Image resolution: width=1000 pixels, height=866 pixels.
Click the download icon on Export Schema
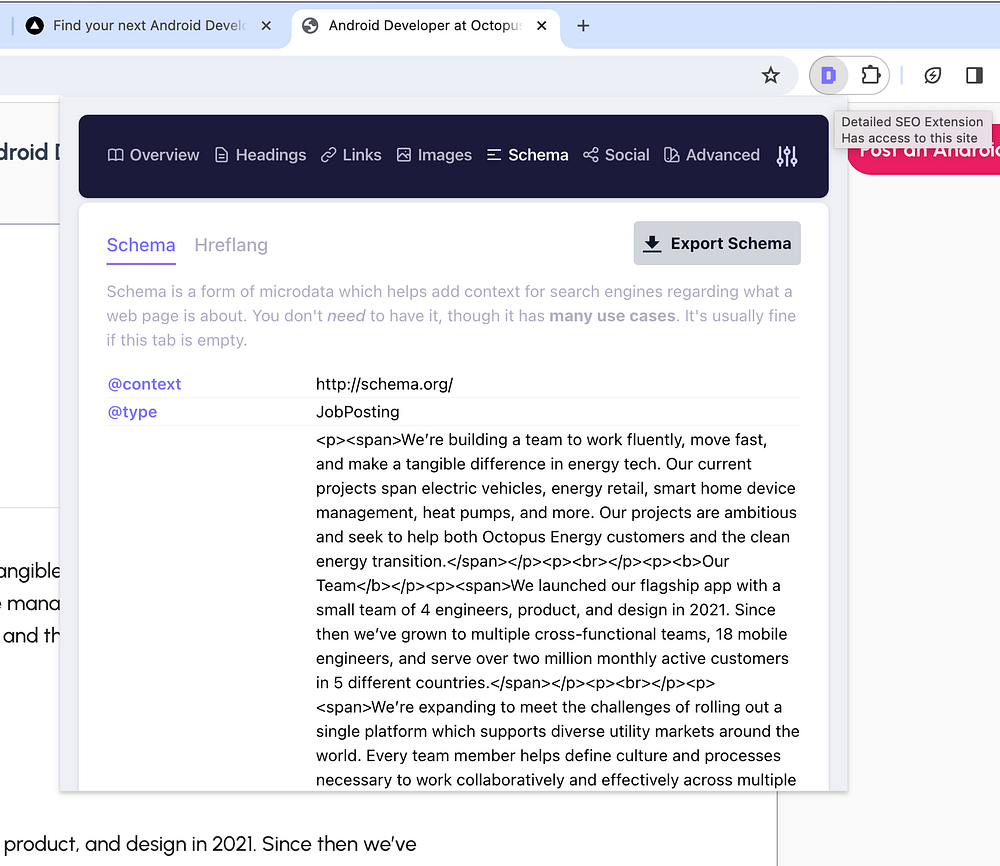click(x=652, y=244)
